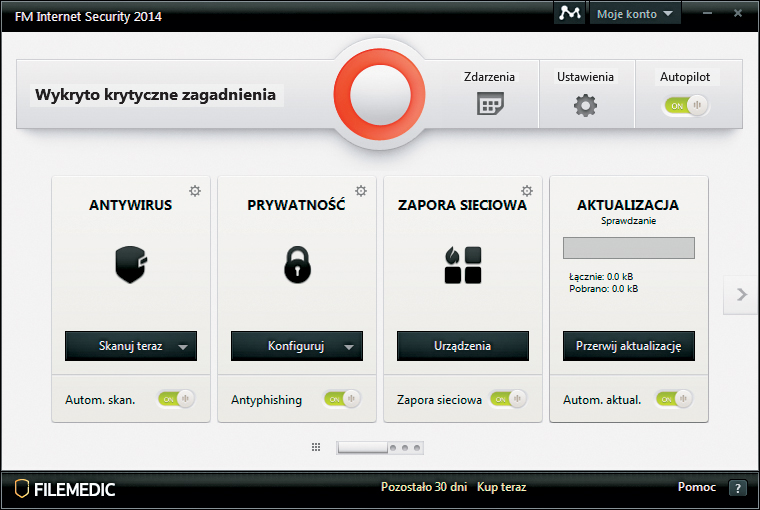Click Przerwij aktualizację button
The image size is (760, 510).
point(629,346)
